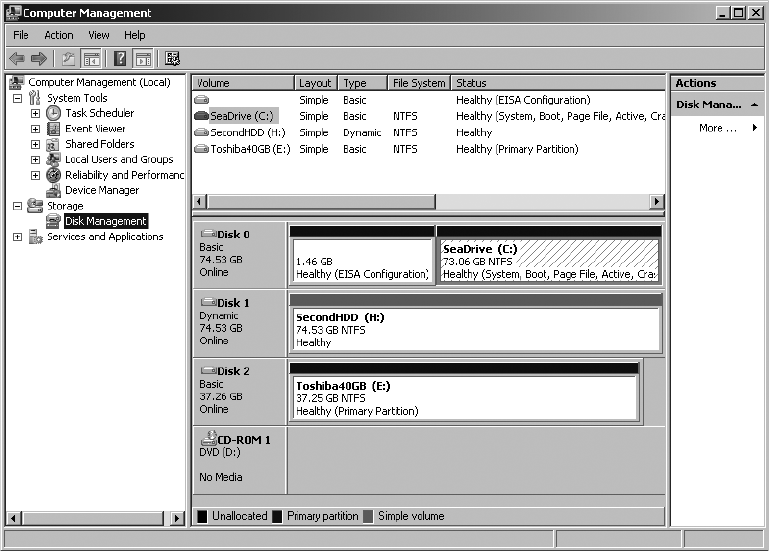The image size is (769, 551).
Task: Open Task Scheduler in the tree
Action: [99, 113]
